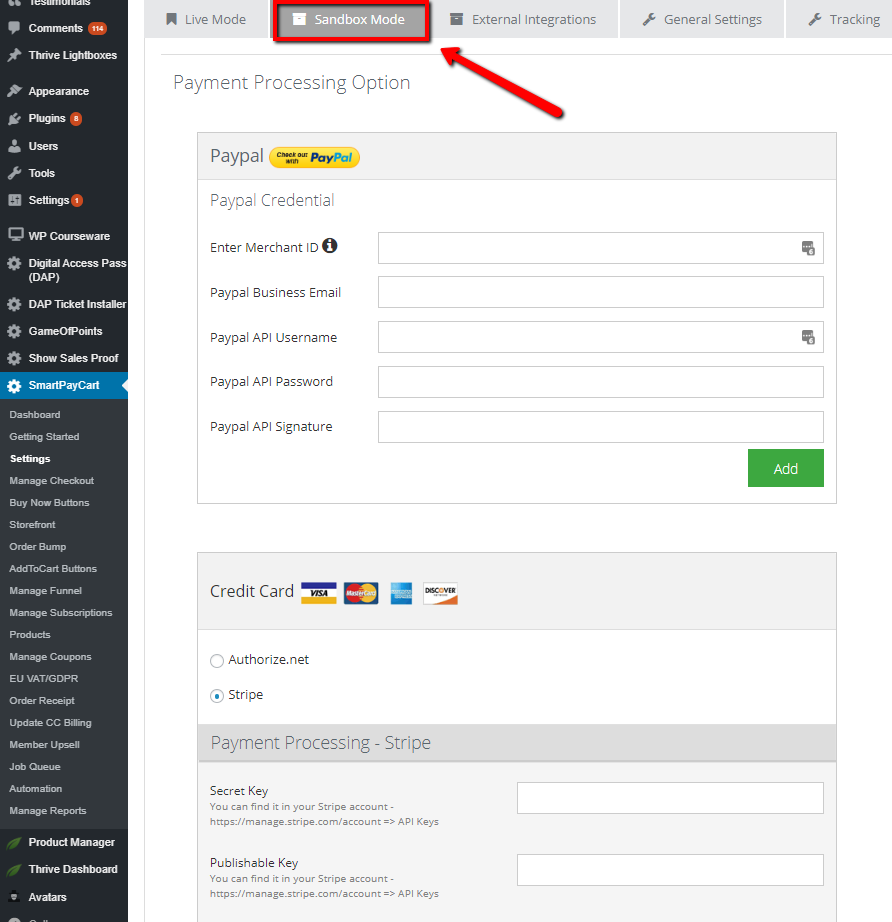Open Automation sidebar link

[35, 789]
